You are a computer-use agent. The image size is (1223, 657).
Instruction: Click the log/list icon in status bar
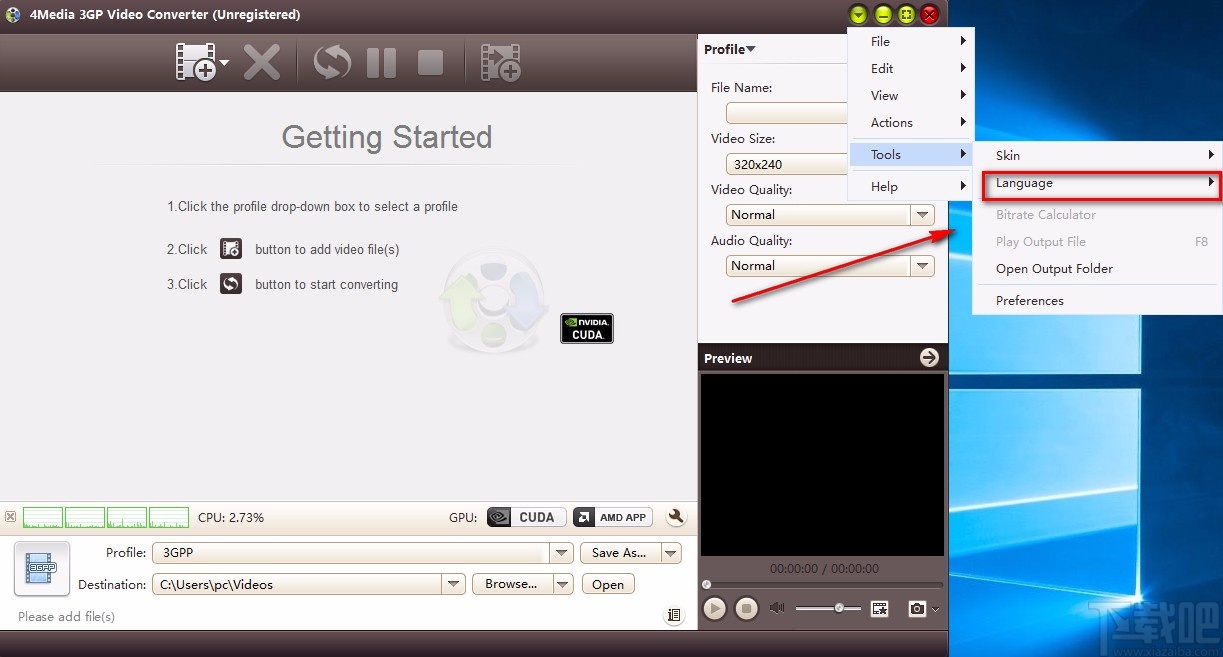tap(674, 616)
